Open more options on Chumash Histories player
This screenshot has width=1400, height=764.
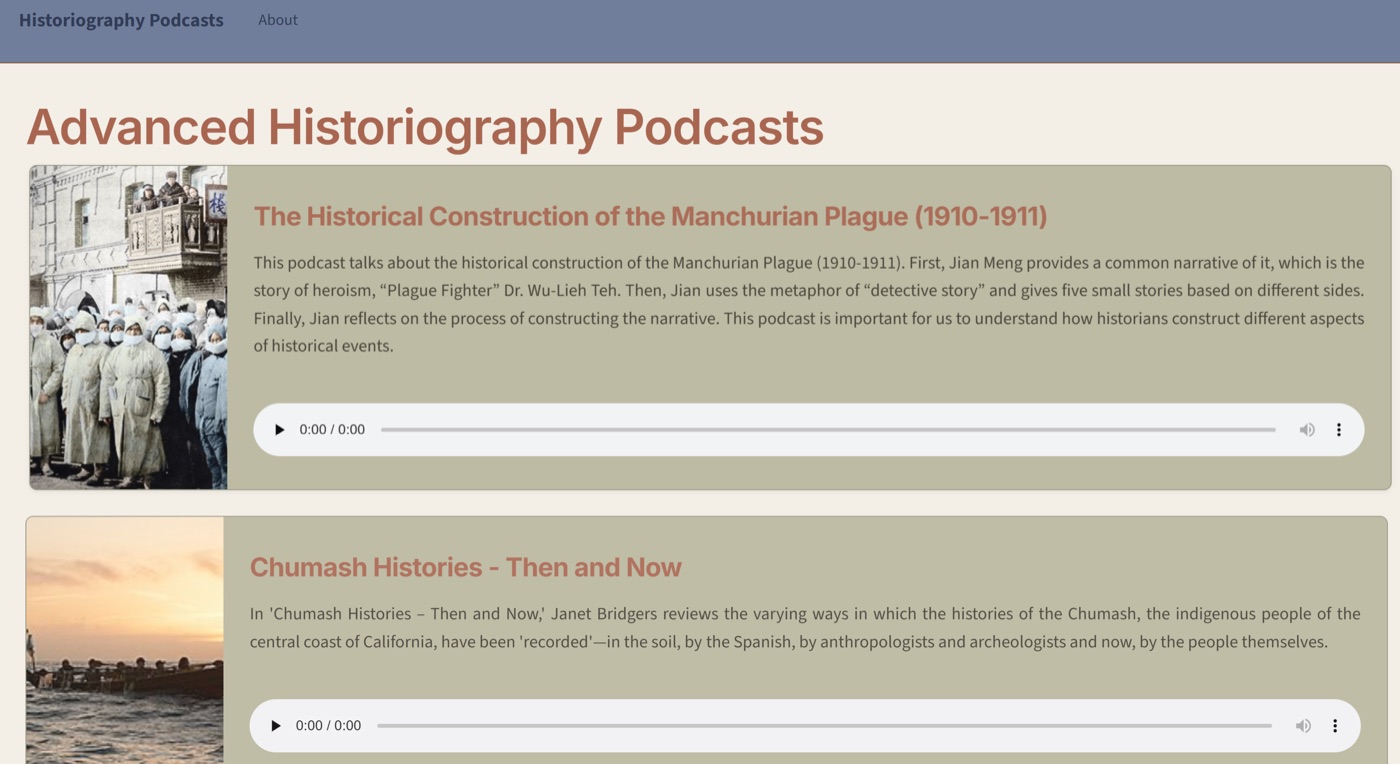pos(1335,726)
